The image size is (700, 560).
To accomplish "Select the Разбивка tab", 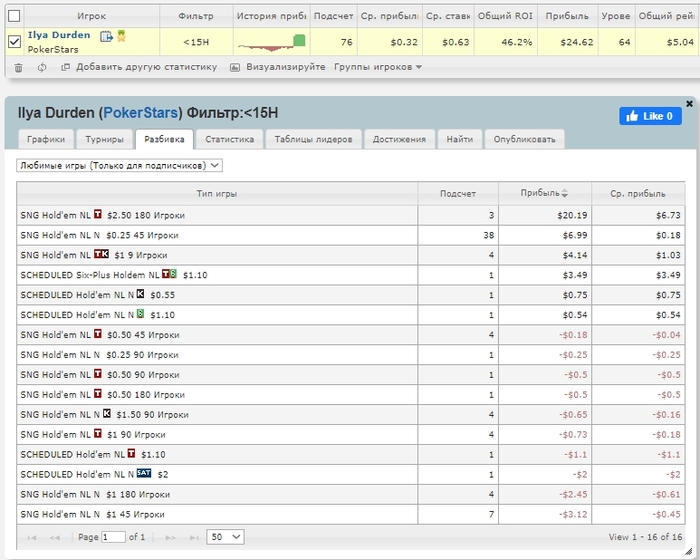I will [x=164, y=139].
